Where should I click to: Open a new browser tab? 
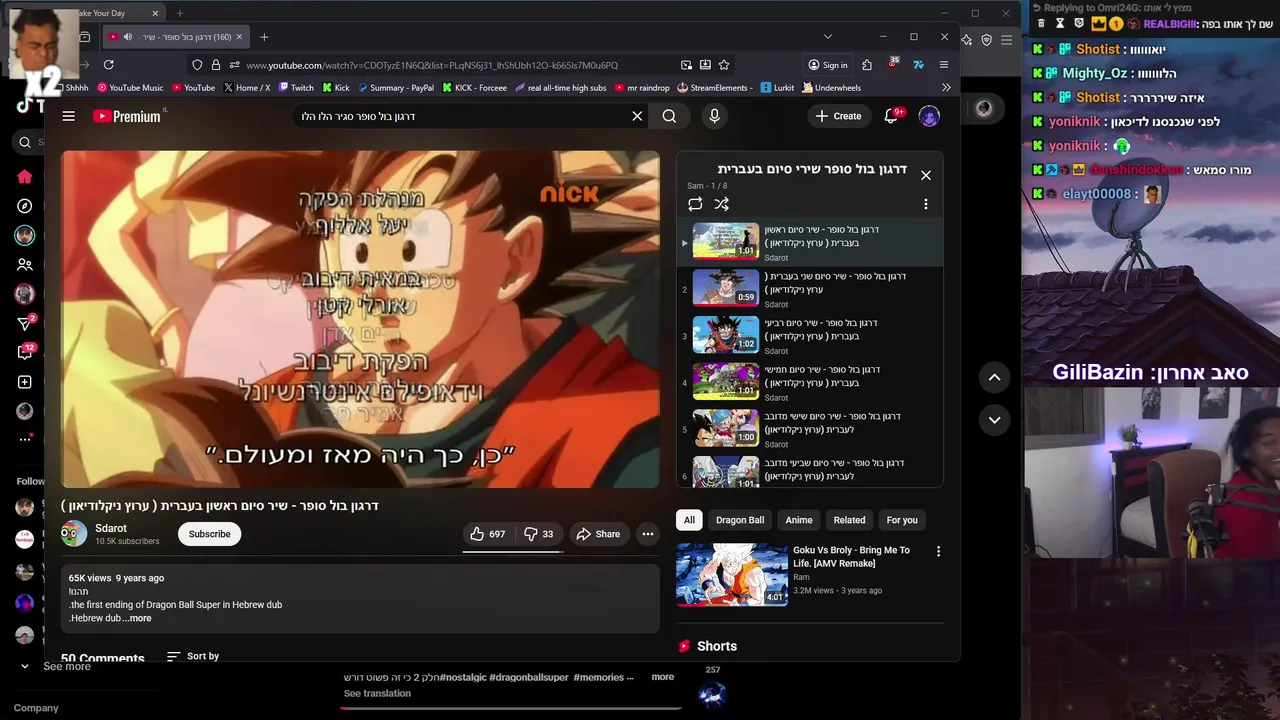[x=264, y=37]
